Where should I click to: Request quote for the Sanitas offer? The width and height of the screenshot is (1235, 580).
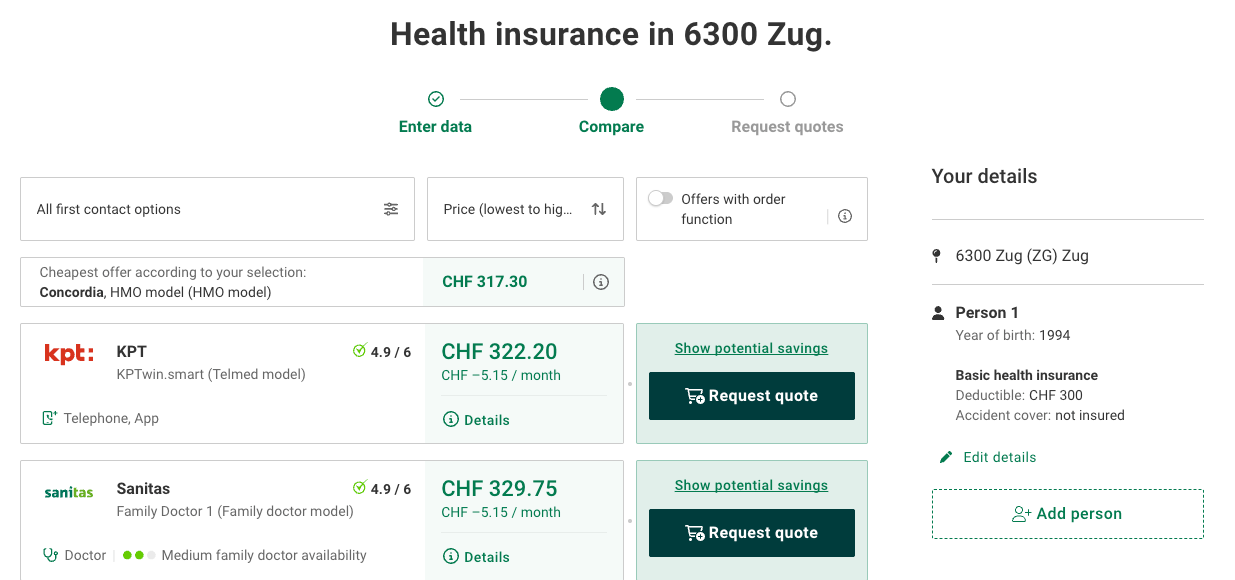pyautogui.click(x=752, y=533)
